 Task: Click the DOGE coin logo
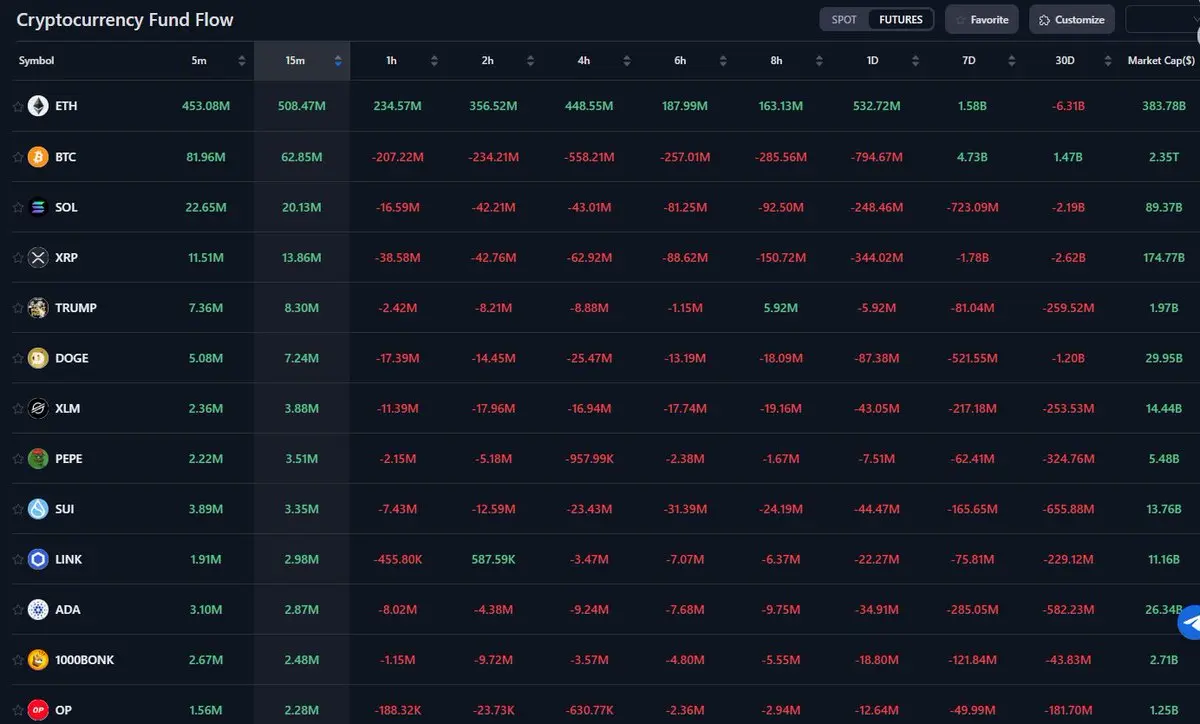pyautogui.click(x=38, y=358)
